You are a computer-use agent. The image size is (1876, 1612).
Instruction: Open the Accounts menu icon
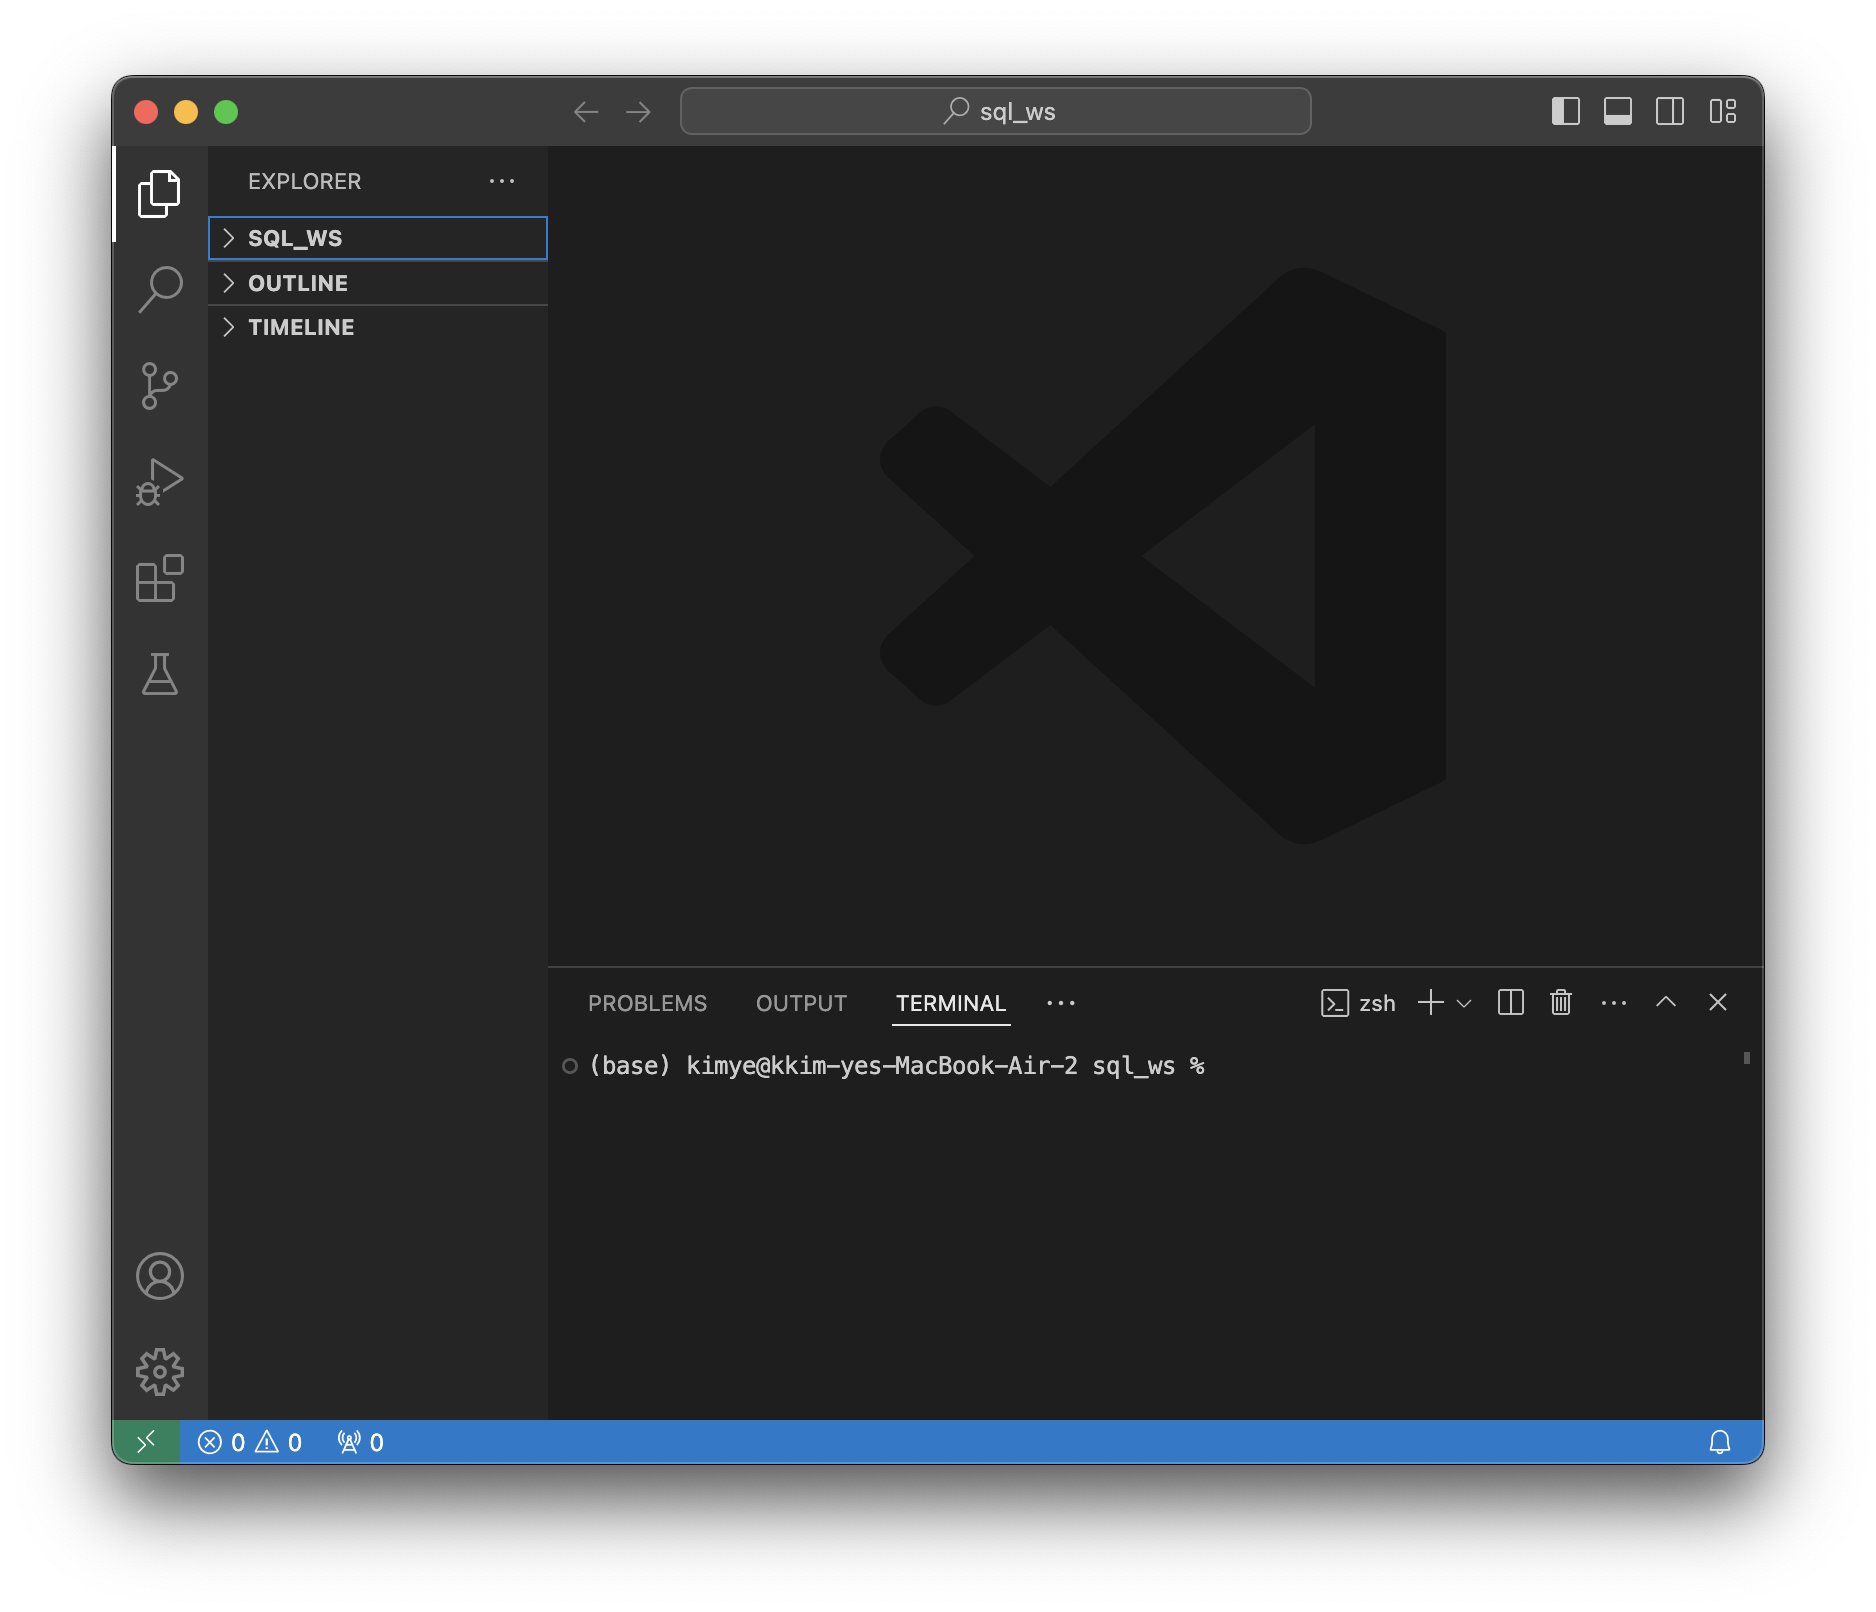(x=159, y=1276)
